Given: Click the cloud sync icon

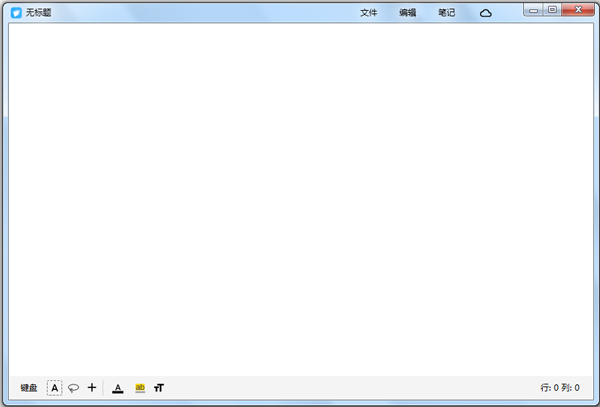Looking at the screenshot, I should tap(486, 13).
